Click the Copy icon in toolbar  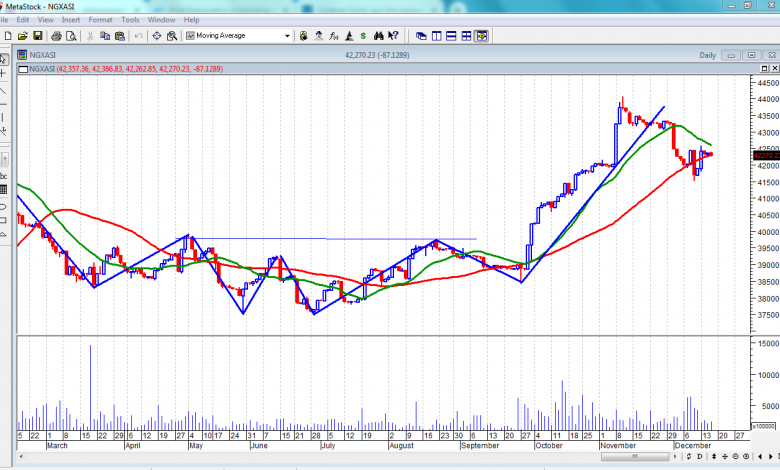(104, 36)
